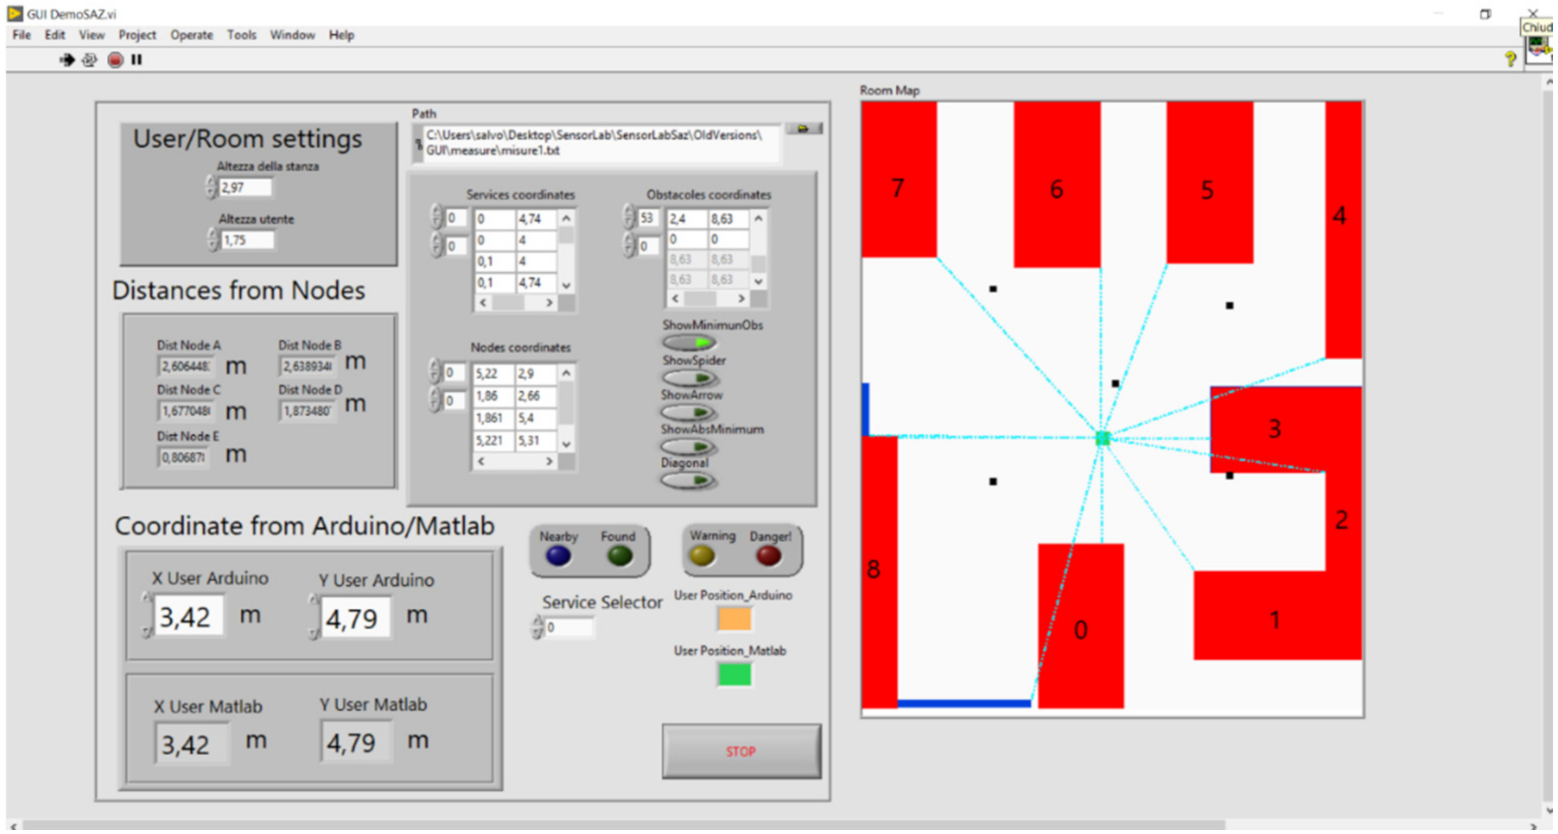
Task: Open context help with the question mark icon
Action: tap(1510, 60)
